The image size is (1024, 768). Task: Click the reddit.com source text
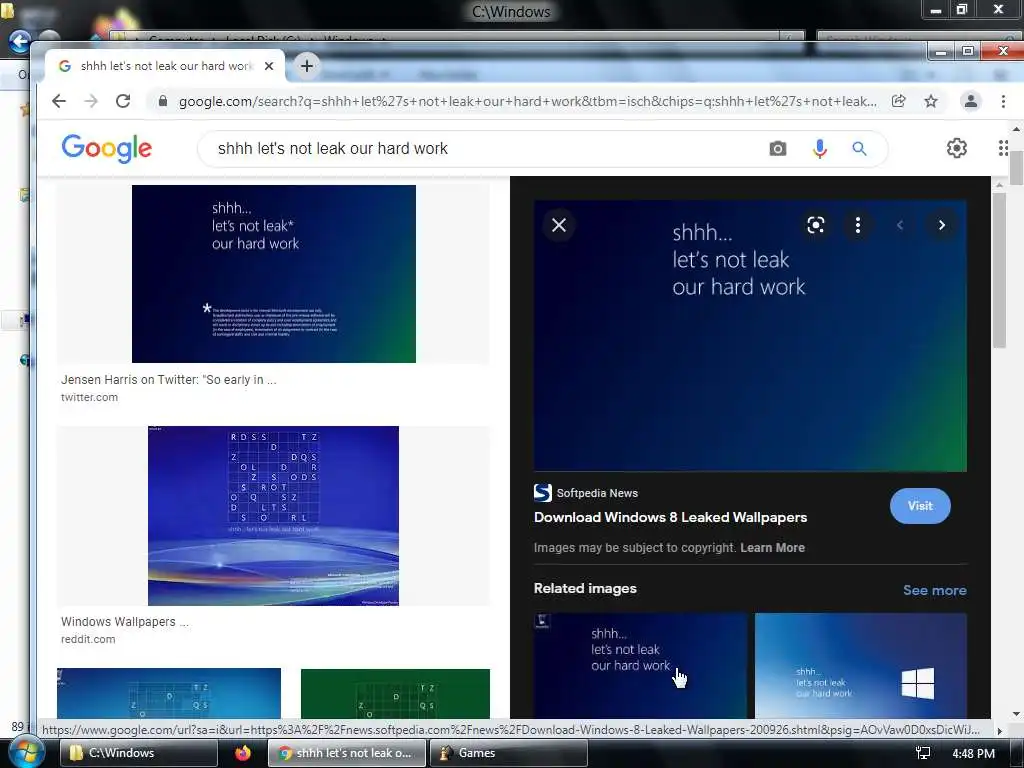88,639
